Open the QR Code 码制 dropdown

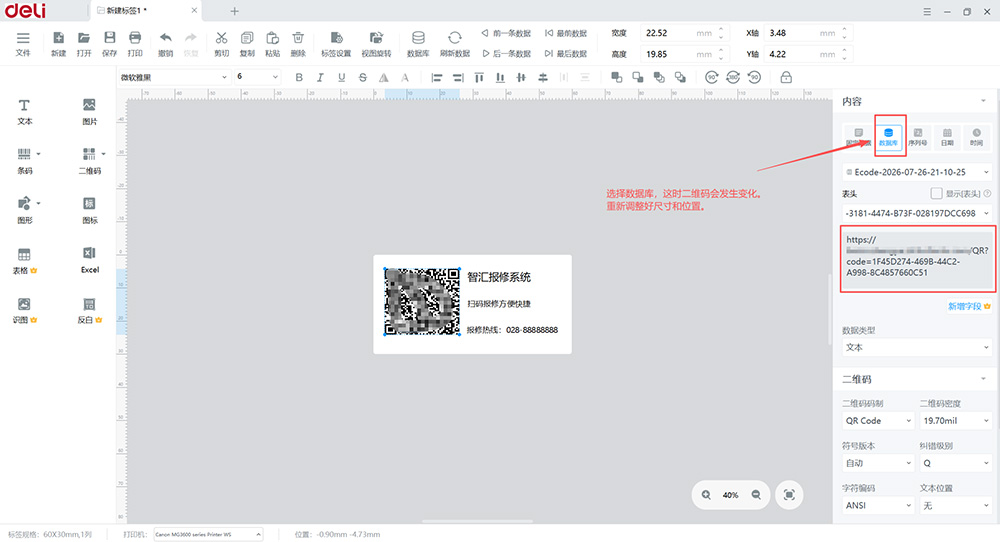tap(878, 421)
